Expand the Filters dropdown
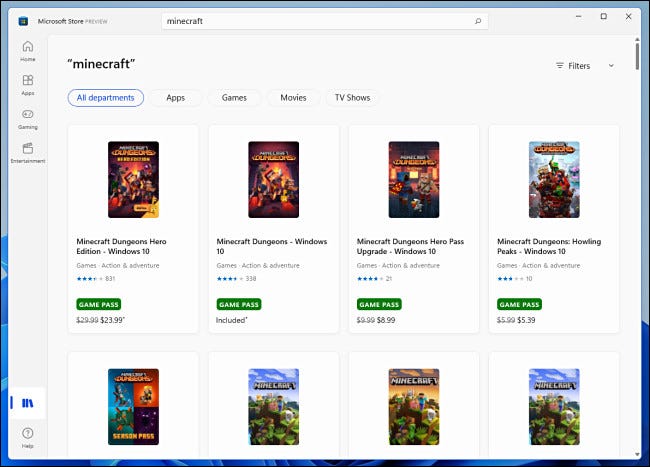Image resolution: width=650 pixels, height=467 pixels. pyautogui.click(x=573, y=66)
